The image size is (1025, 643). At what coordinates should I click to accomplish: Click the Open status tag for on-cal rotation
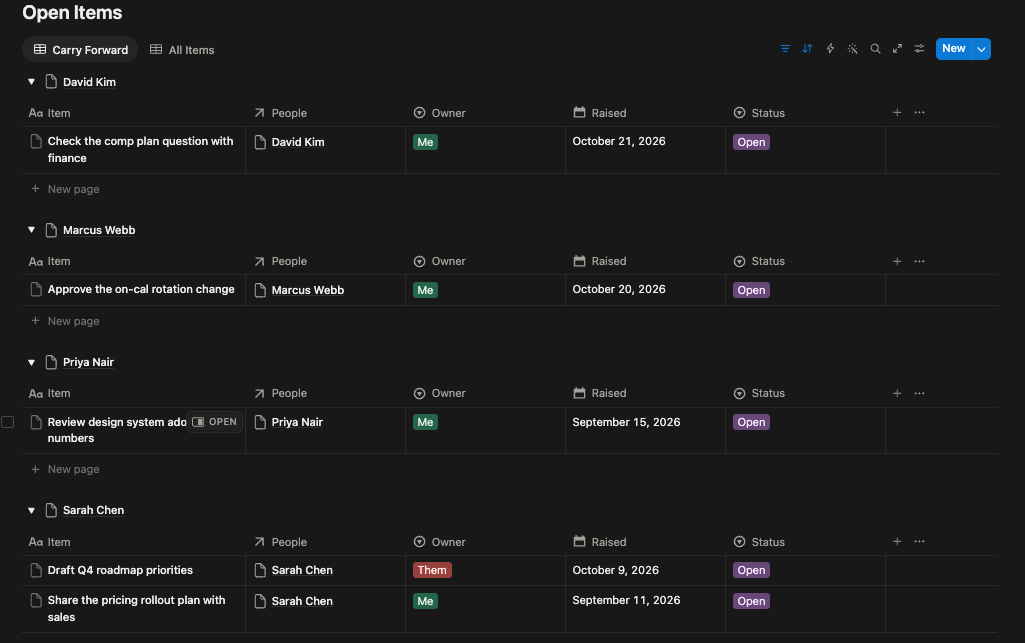tap(751, 290)
